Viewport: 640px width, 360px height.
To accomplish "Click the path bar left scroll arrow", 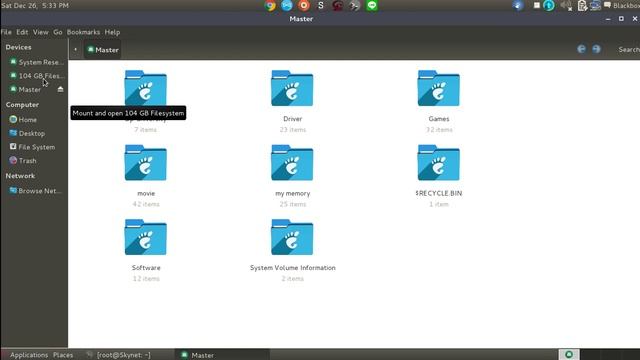I will pyautogui.click(x=76, y=50).
